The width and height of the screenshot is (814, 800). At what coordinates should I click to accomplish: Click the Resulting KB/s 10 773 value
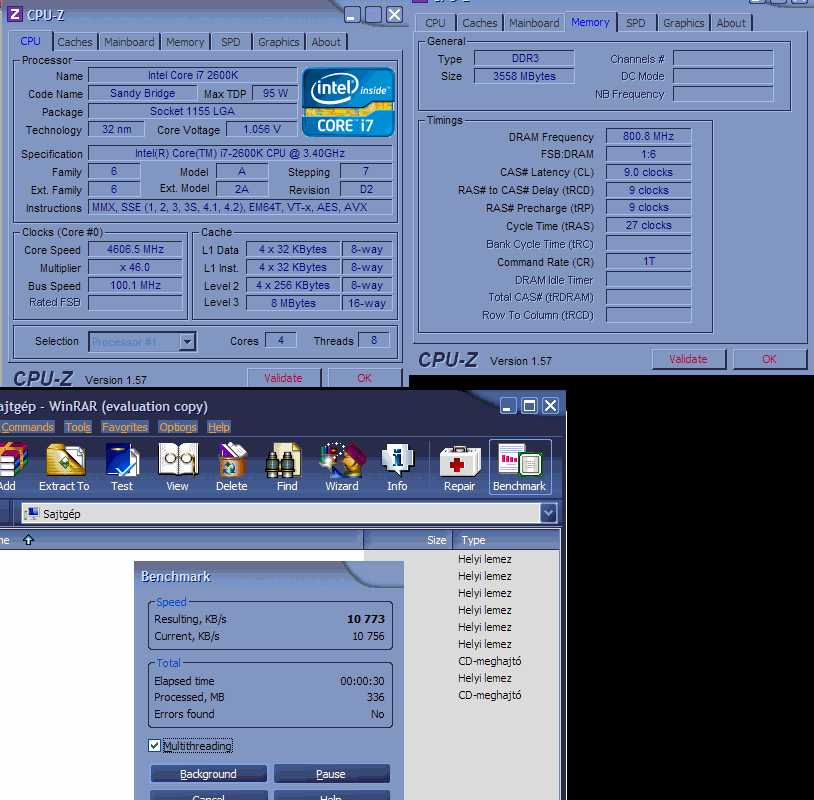point(366,619)
